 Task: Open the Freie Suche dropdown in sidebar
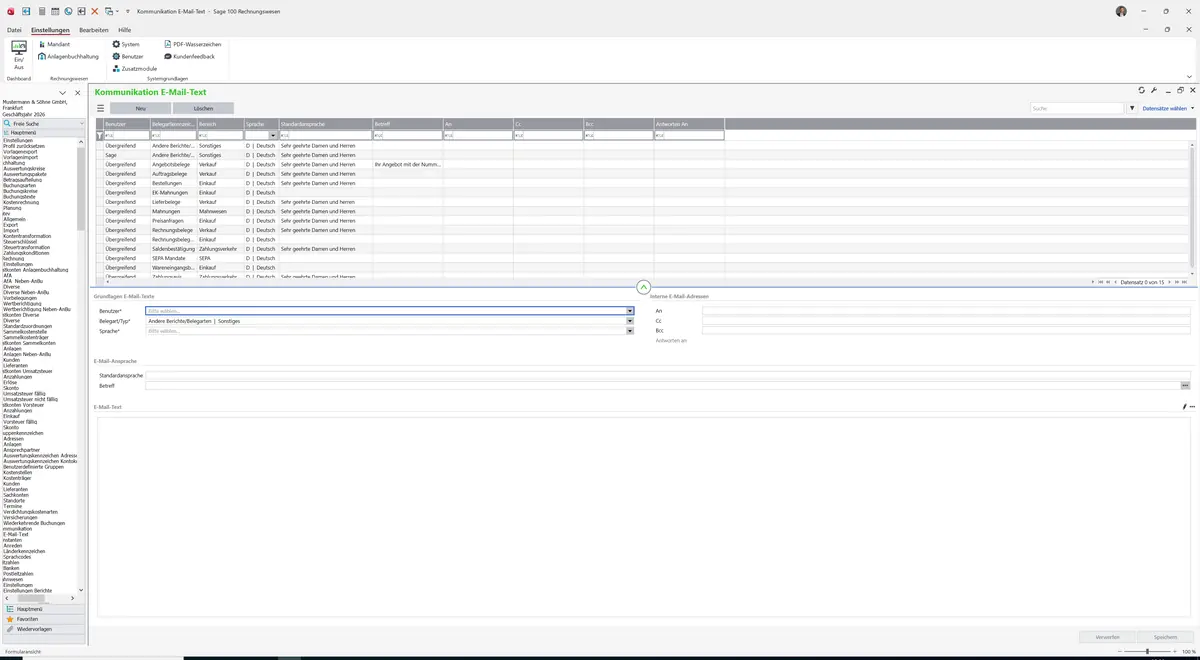coord(81,124)
